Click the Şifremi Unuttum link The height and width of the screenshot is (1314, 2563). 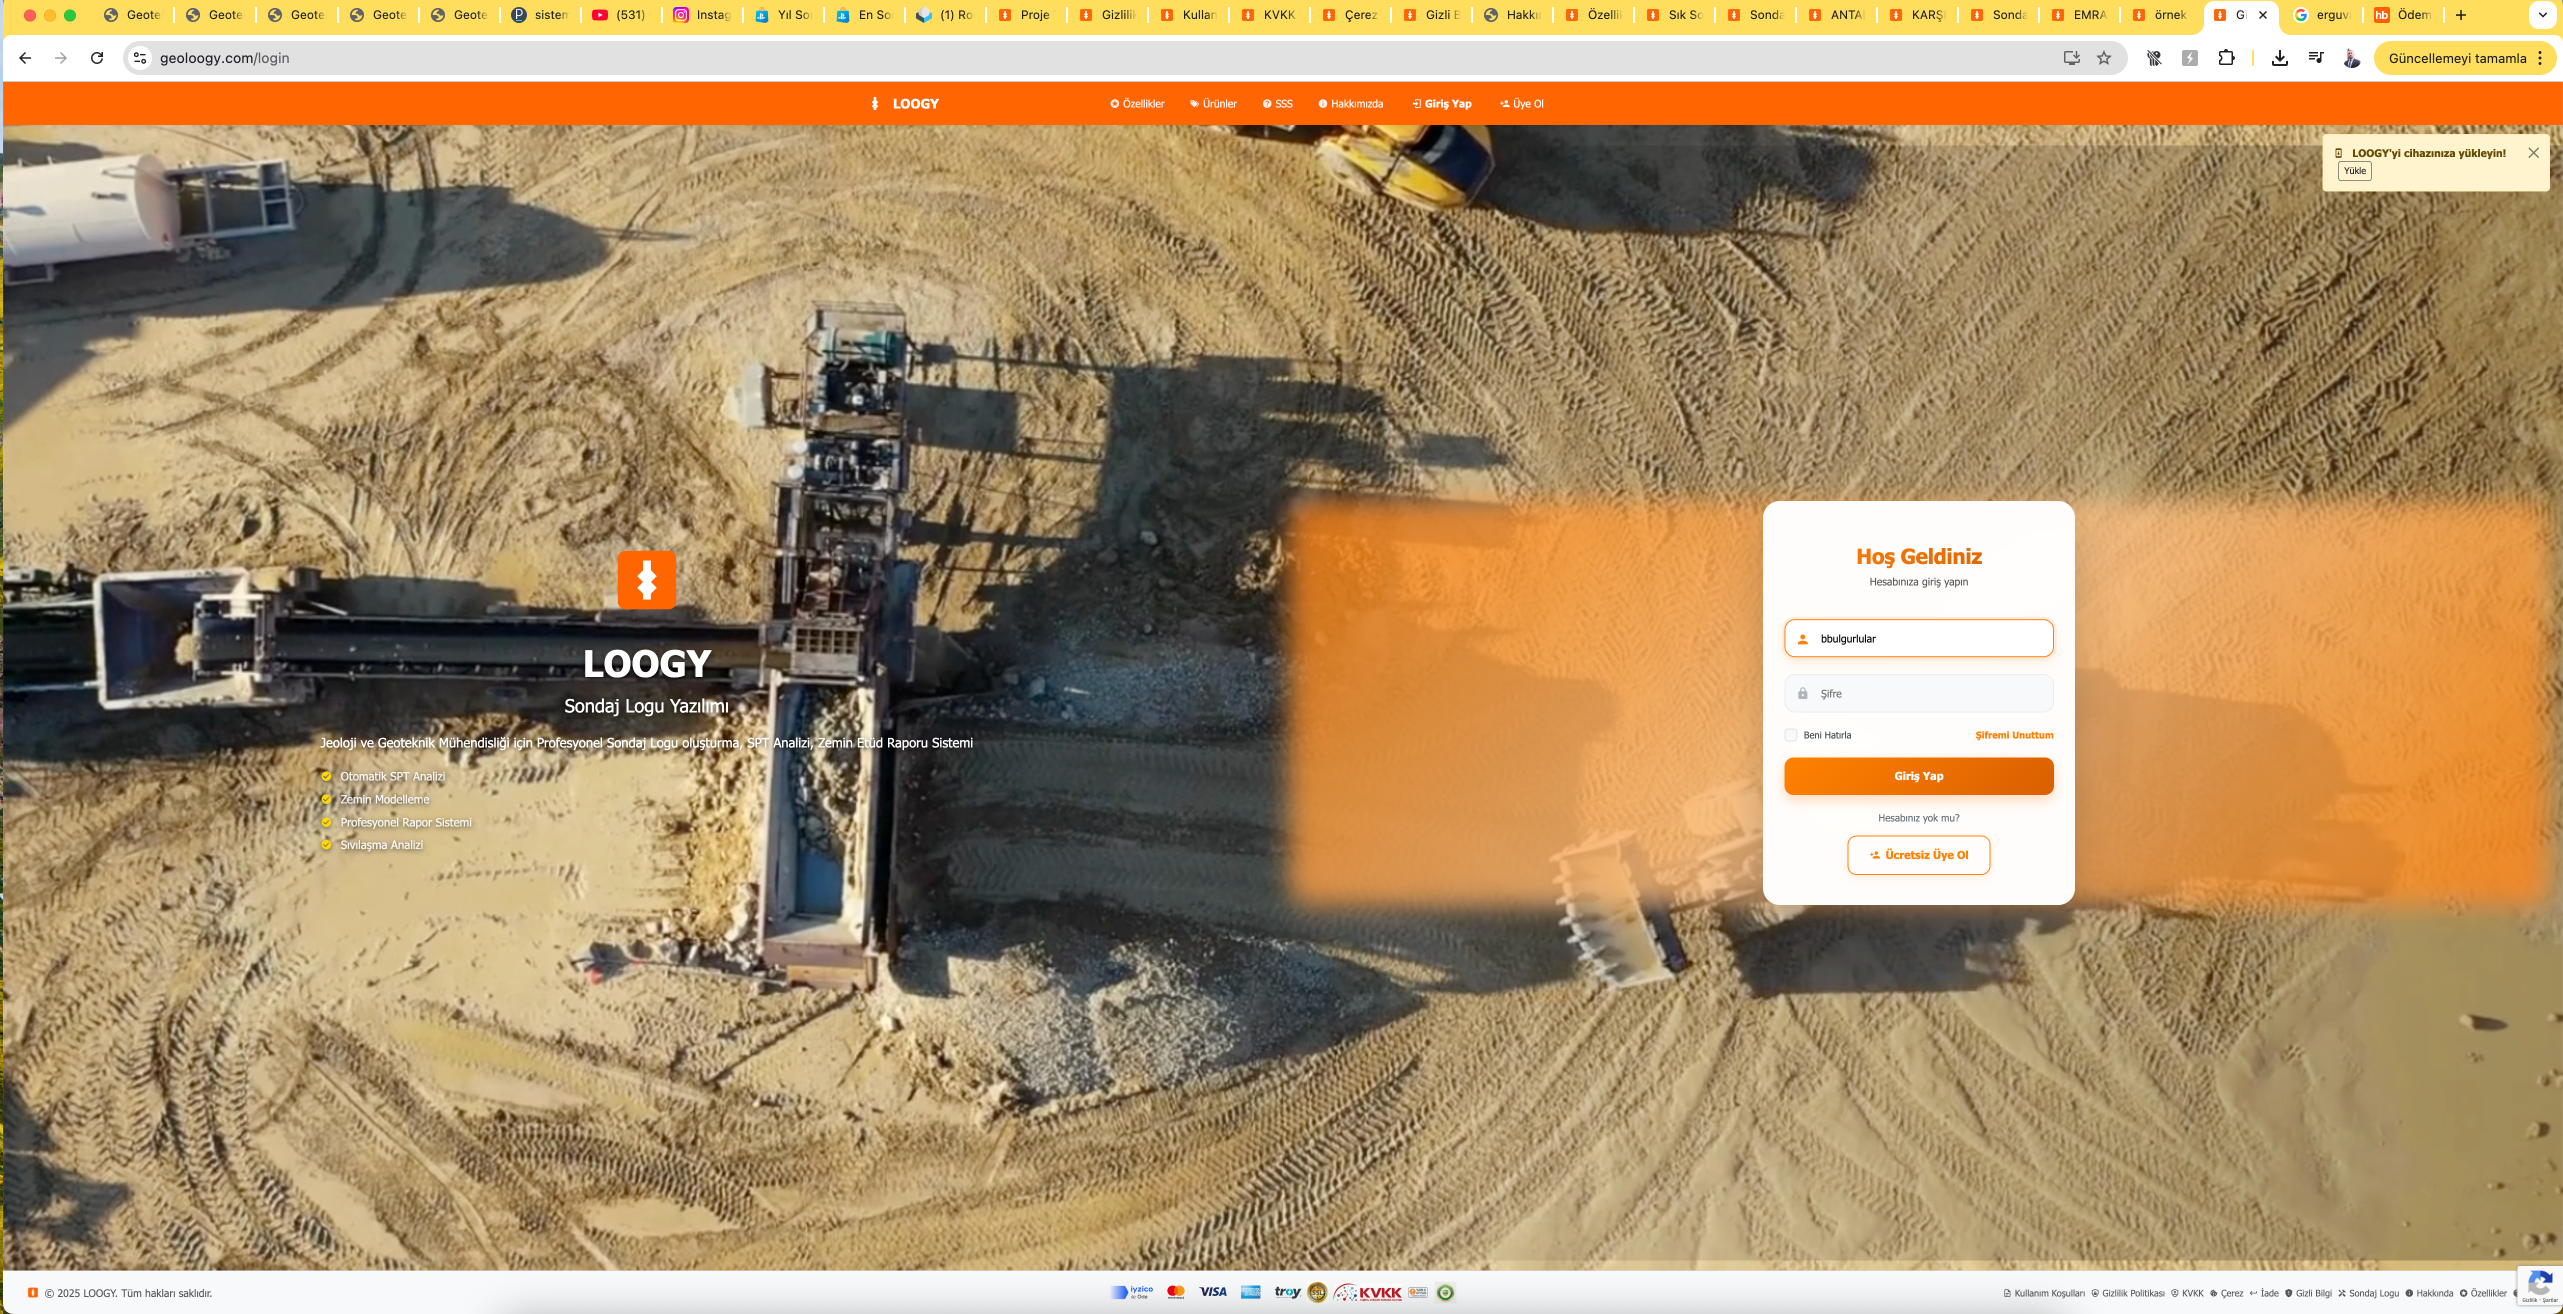pyautogui.click(x=2014, y=735)
